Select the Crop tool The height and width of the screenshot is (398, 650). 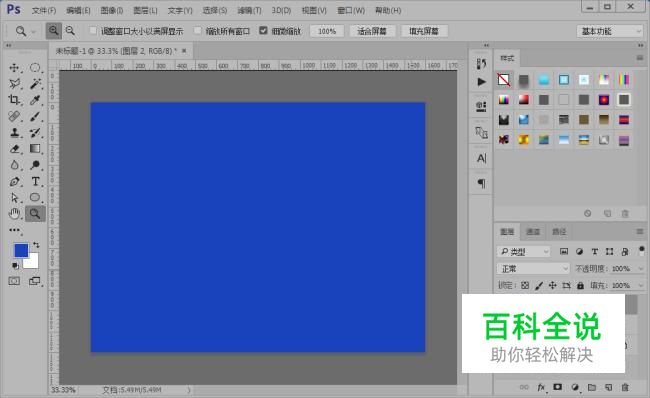15,100
